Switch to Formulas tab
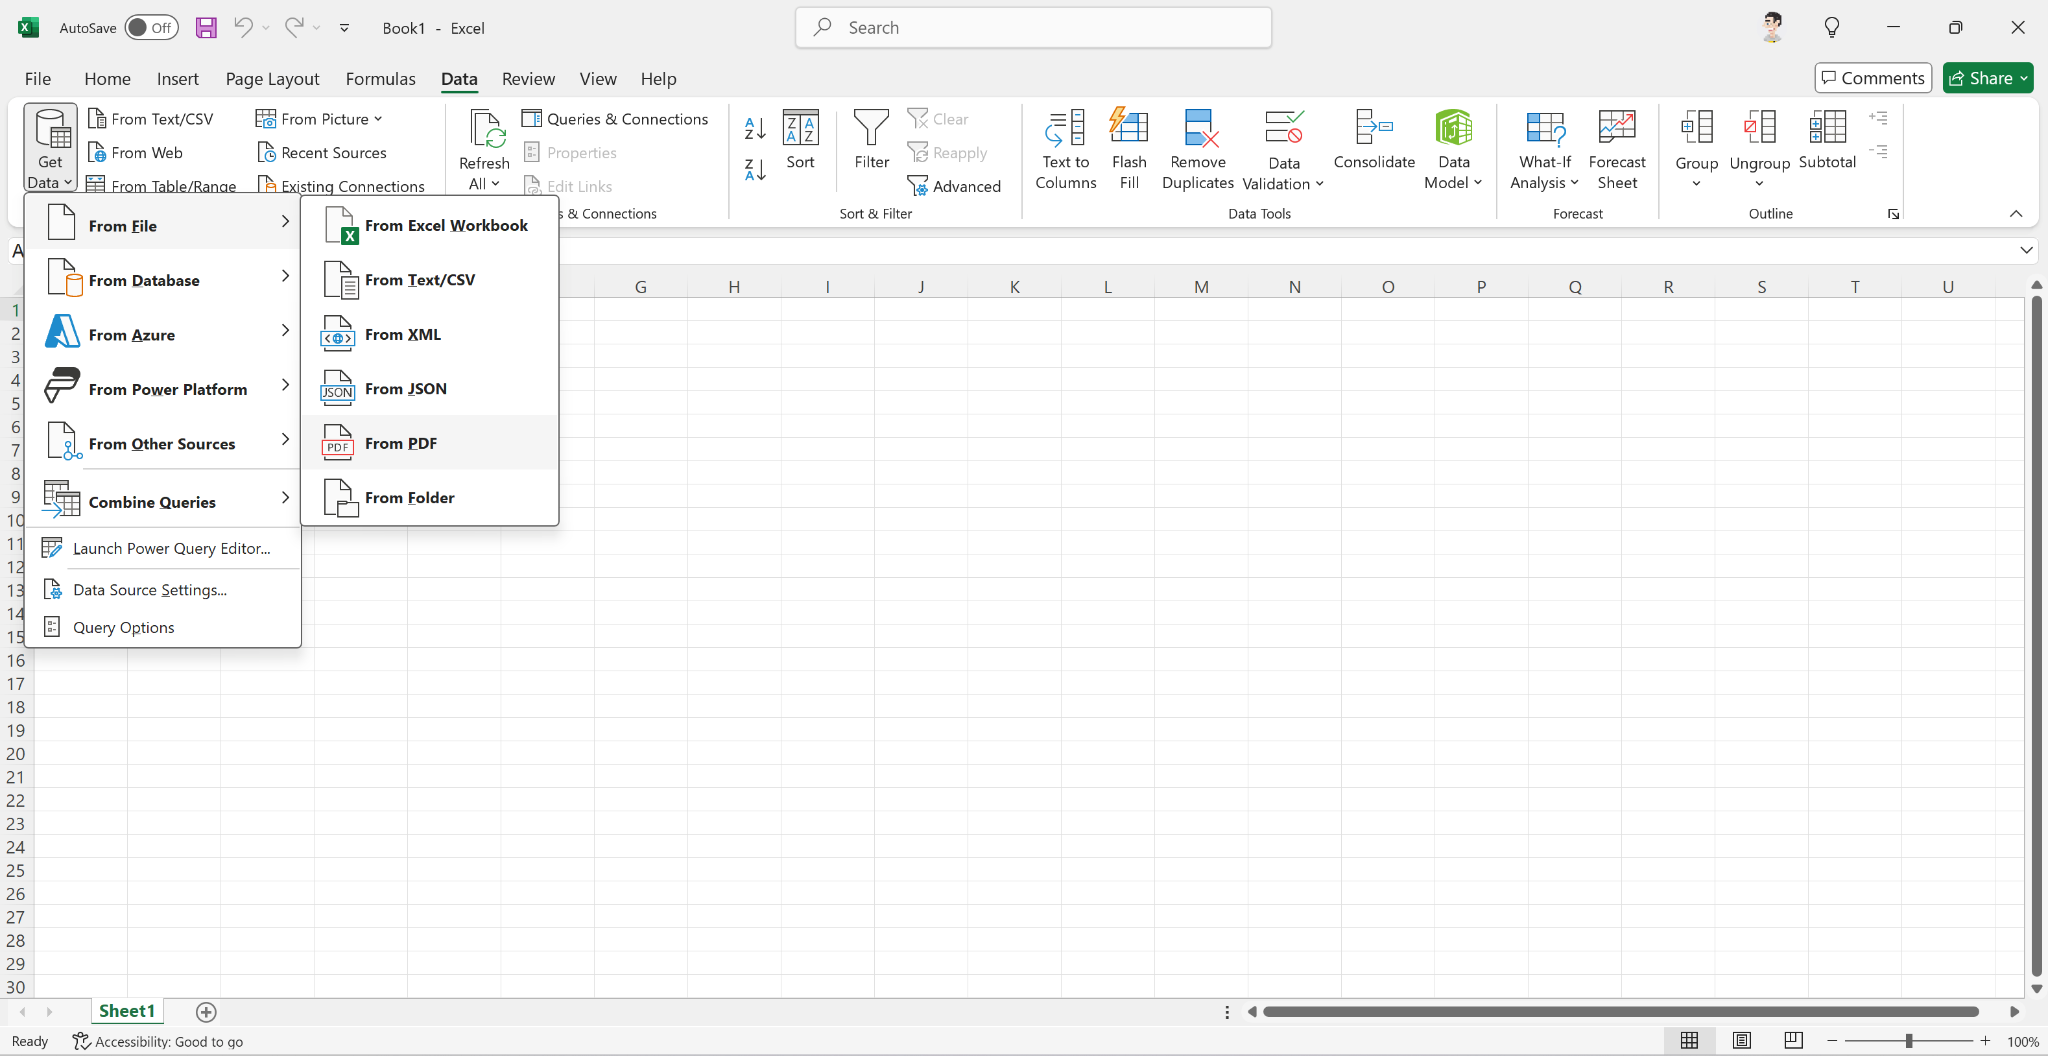 pyautogui.click(x=380, y=79)
